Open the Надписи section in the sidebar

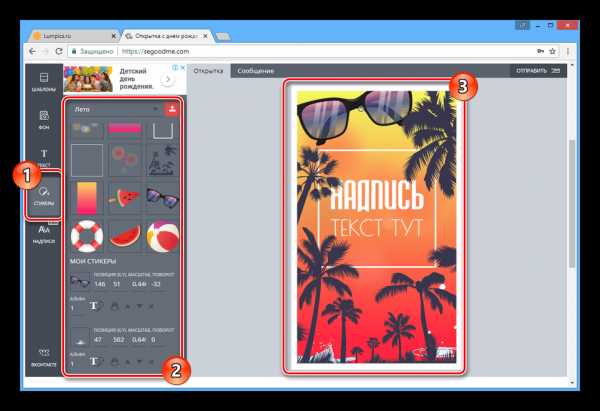click(44, 233)
